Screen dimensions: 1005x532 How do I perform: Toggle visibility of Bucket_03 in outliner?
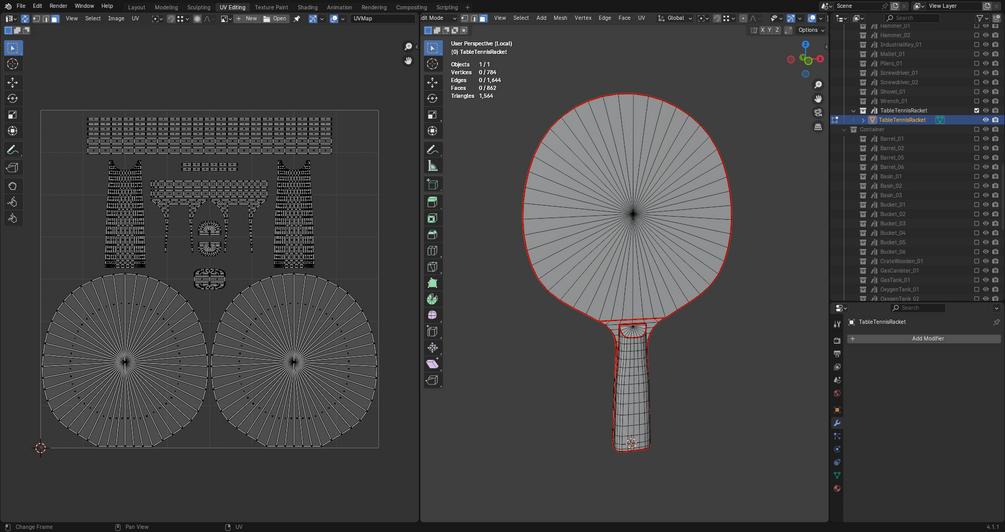(x=985, y=223)
